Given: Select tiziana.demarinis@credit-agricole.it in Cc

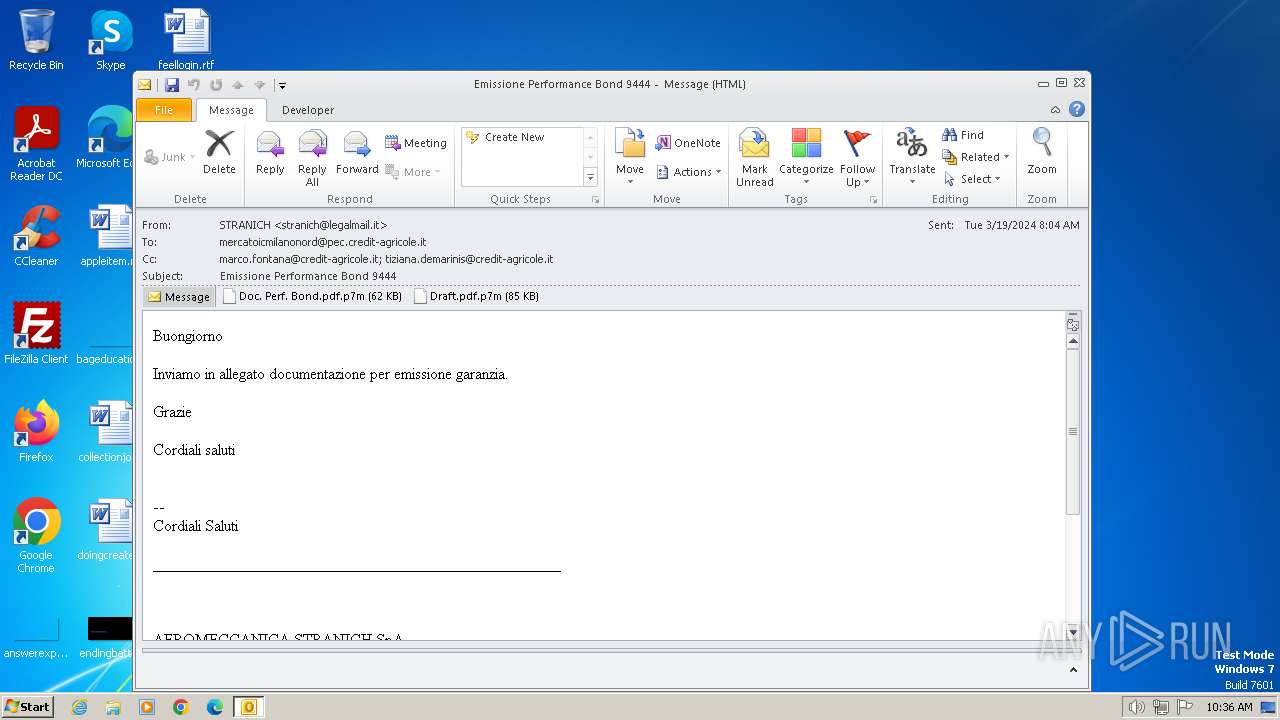Looking at the screenshot, I should click(x=469, y=259).
